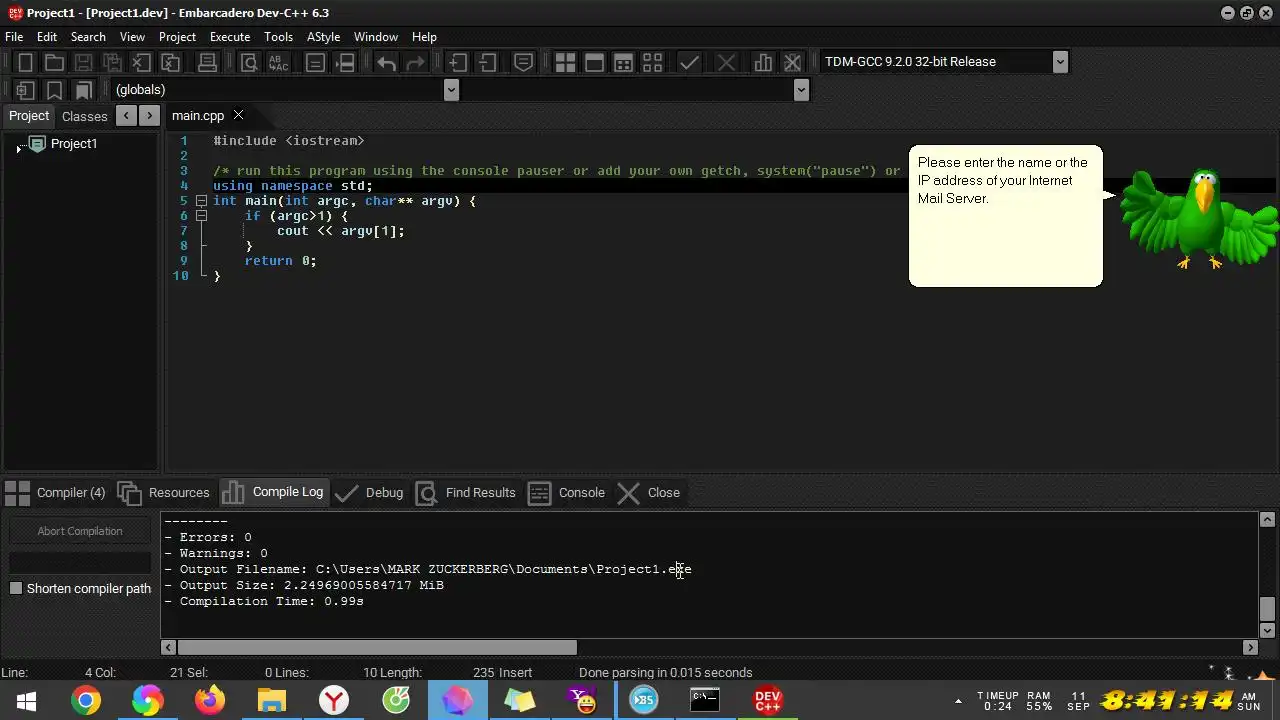
Task: Open the Windows Start menu
Action: [25, 700]
